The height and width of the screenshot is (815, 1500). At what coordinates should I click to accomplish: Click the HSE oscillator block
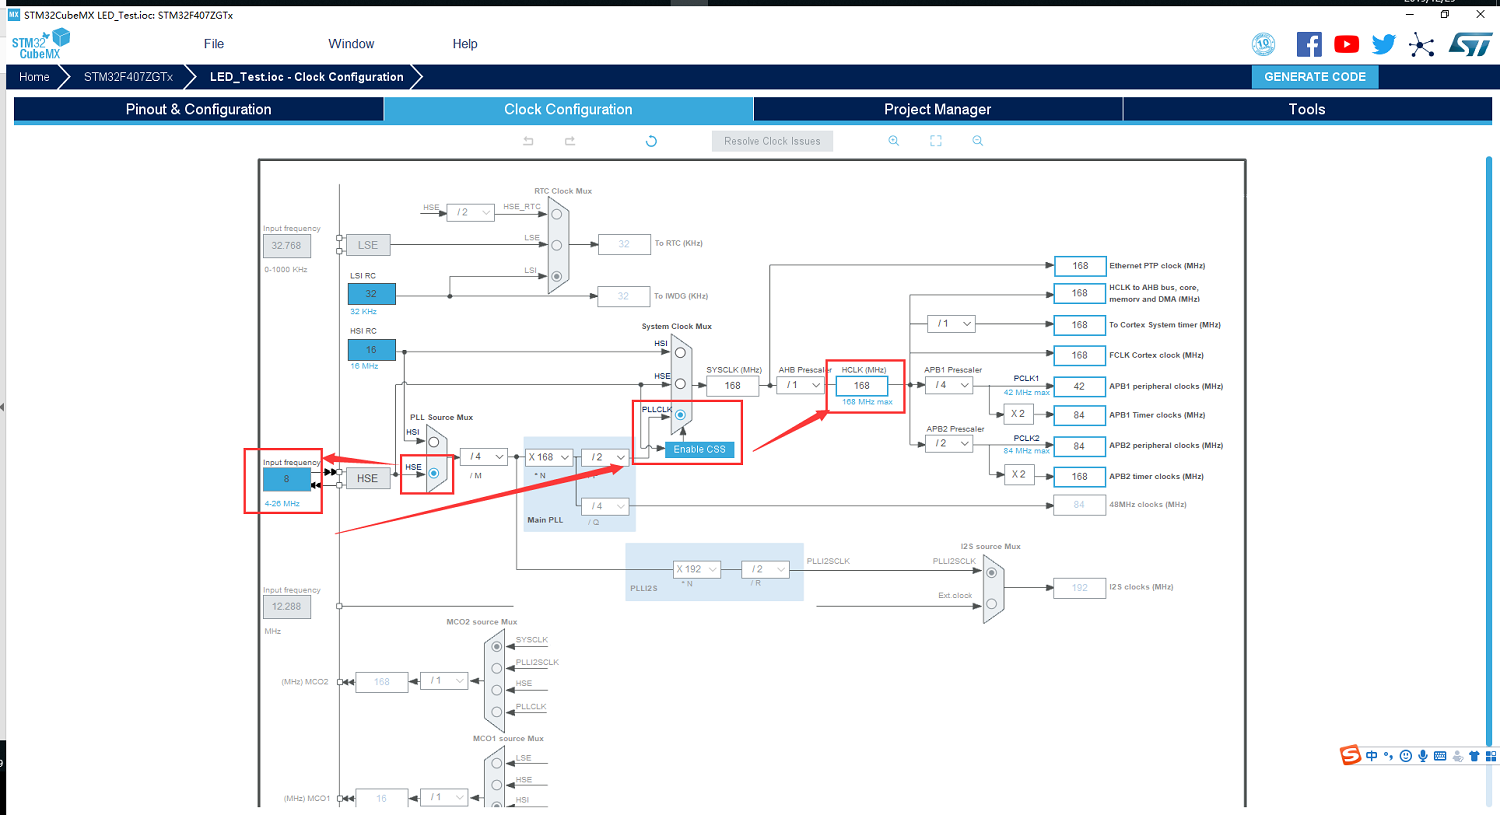pos(368,478)
